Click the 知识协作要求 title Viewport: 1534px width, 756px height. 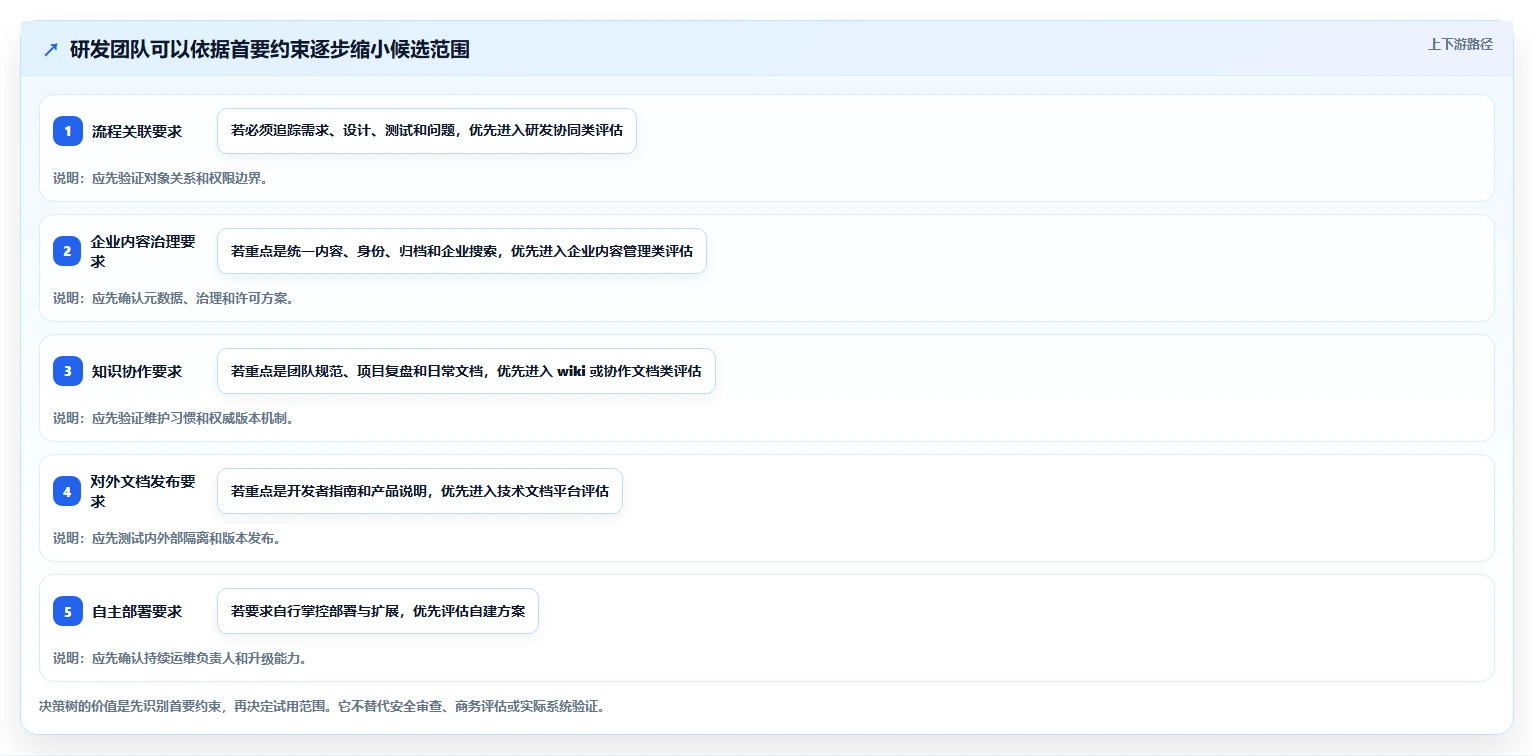click(x=137, y=371)
